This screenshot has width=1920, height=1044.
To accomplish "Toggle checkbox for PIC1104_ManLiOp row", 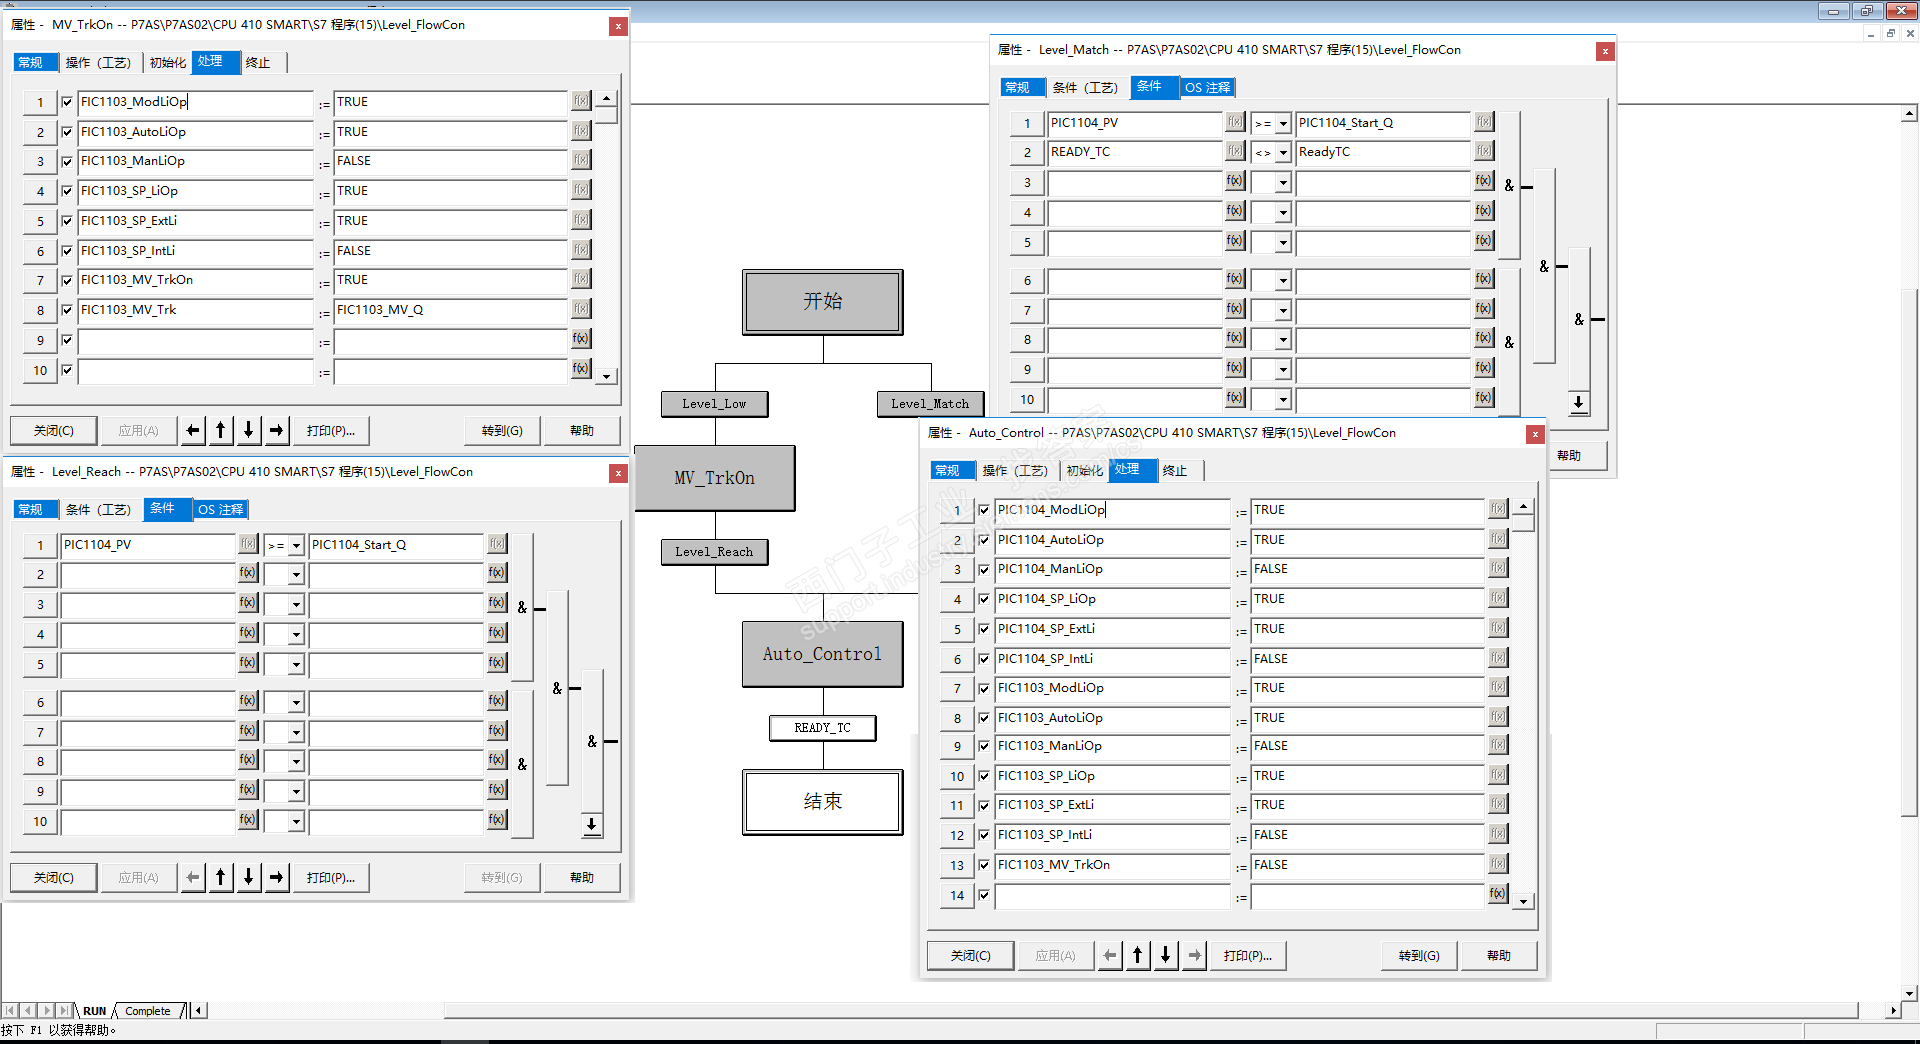I will [x=984, y=569].
